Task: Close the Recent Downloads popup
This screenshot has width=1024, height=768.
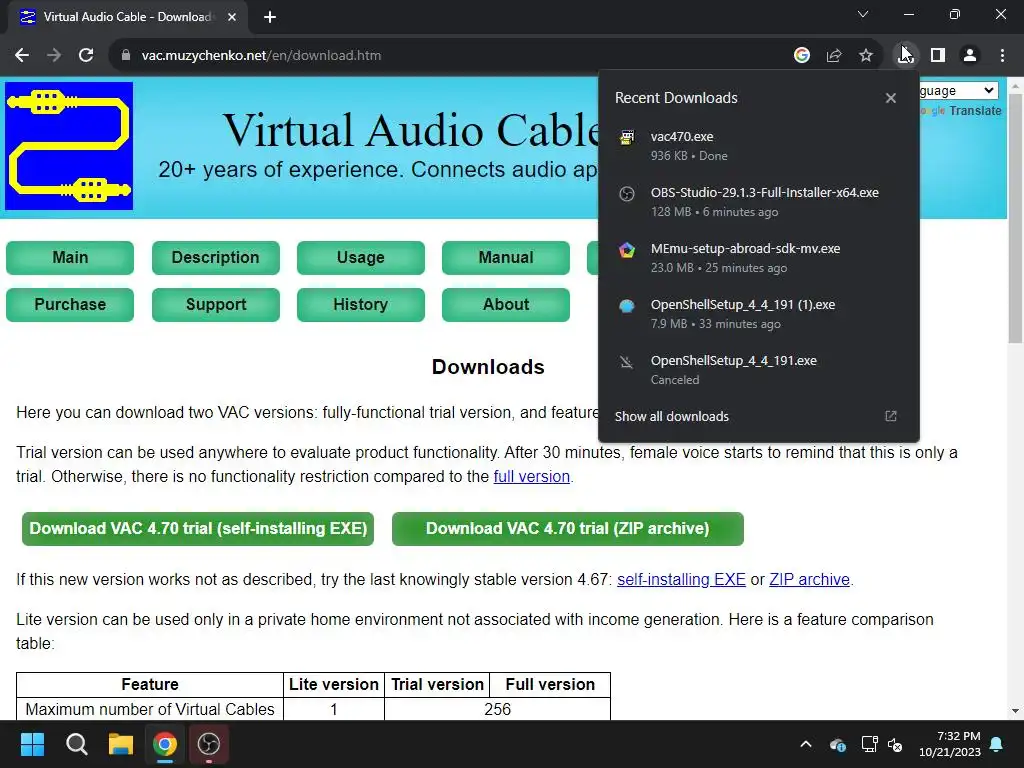Action: point(891,98)
